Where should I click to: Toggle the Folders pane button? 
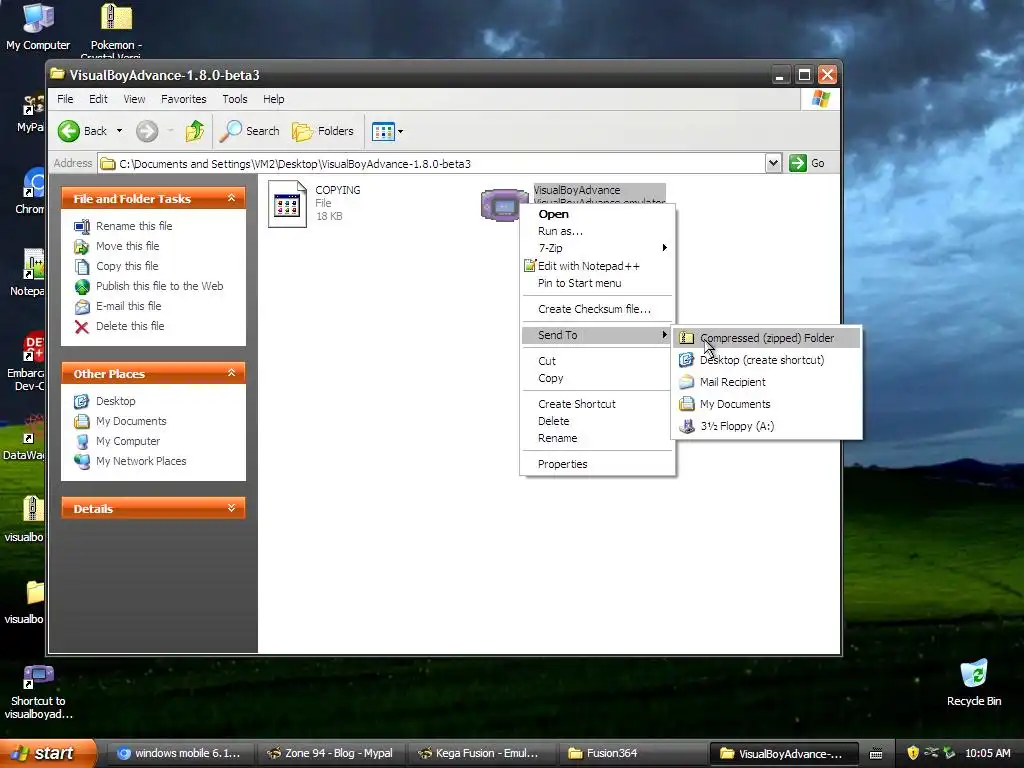pyautogui.click(x=323, y=131)
